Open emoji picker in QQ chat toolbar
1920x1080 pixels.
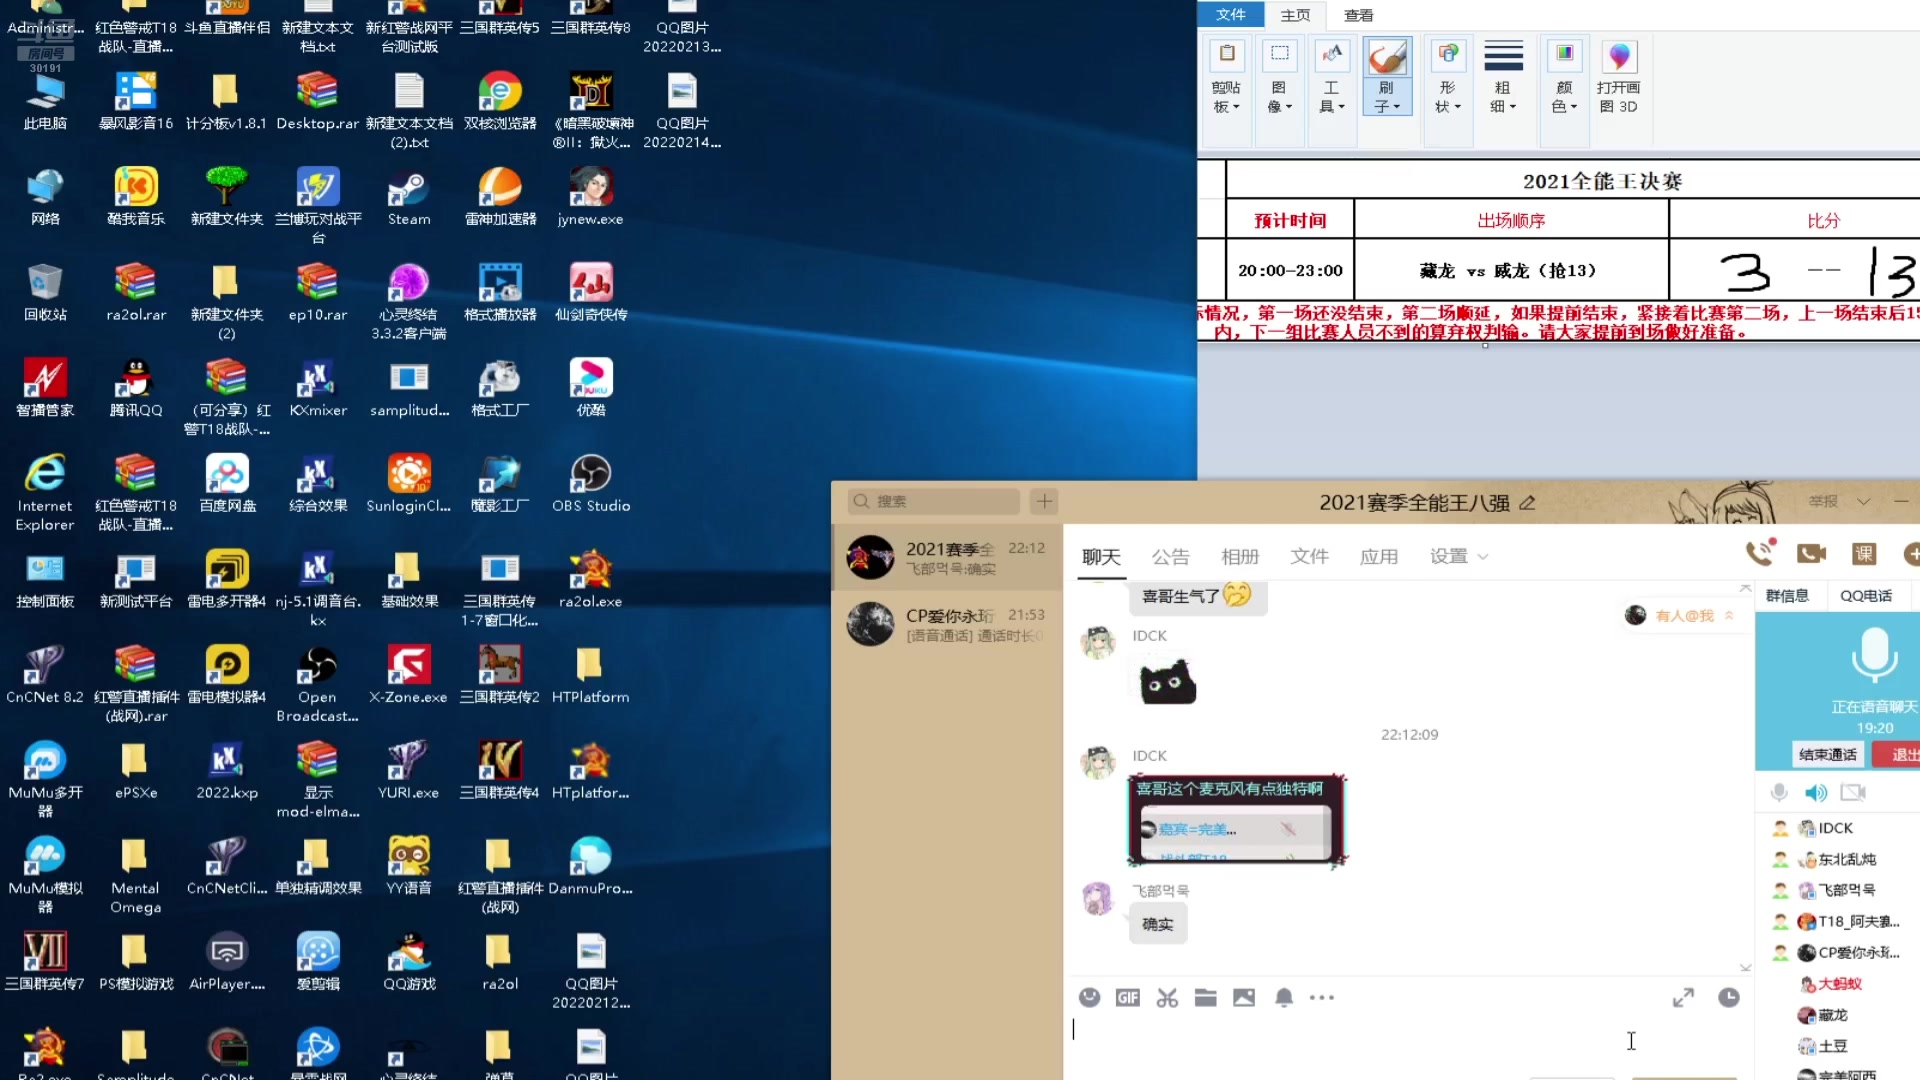(1090, 997)
